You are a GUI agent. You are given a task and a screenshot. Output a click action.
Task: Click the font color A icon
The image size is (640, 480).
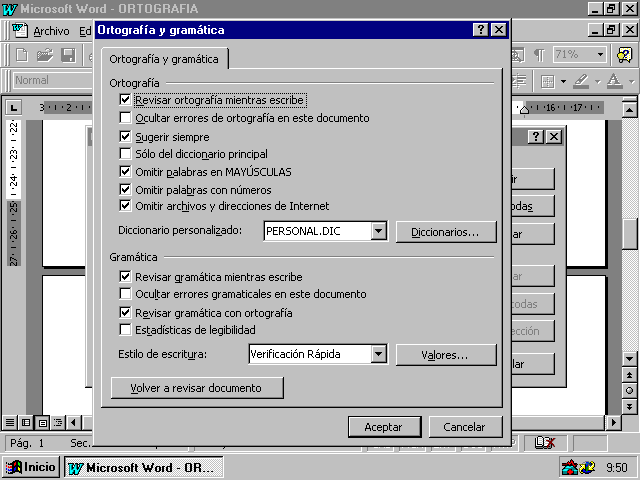[x=615, y=81]
